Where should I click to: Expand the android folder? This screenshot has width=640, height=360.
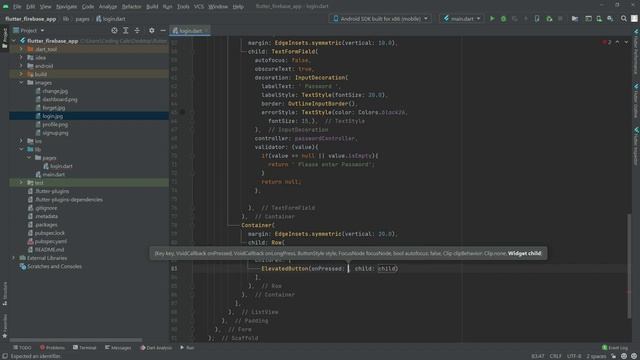(21, 66)
